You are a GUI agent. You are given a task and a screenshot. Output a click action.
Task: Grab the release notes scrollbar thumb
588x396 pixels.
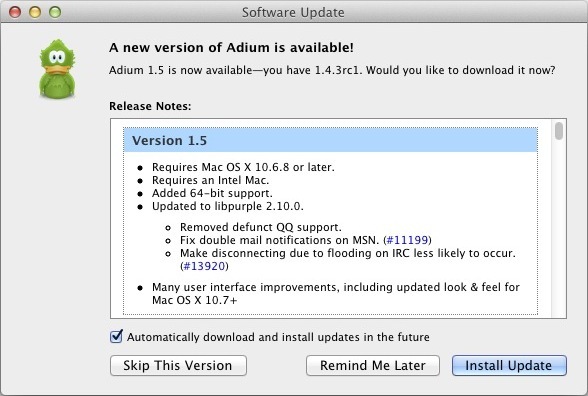559,131
